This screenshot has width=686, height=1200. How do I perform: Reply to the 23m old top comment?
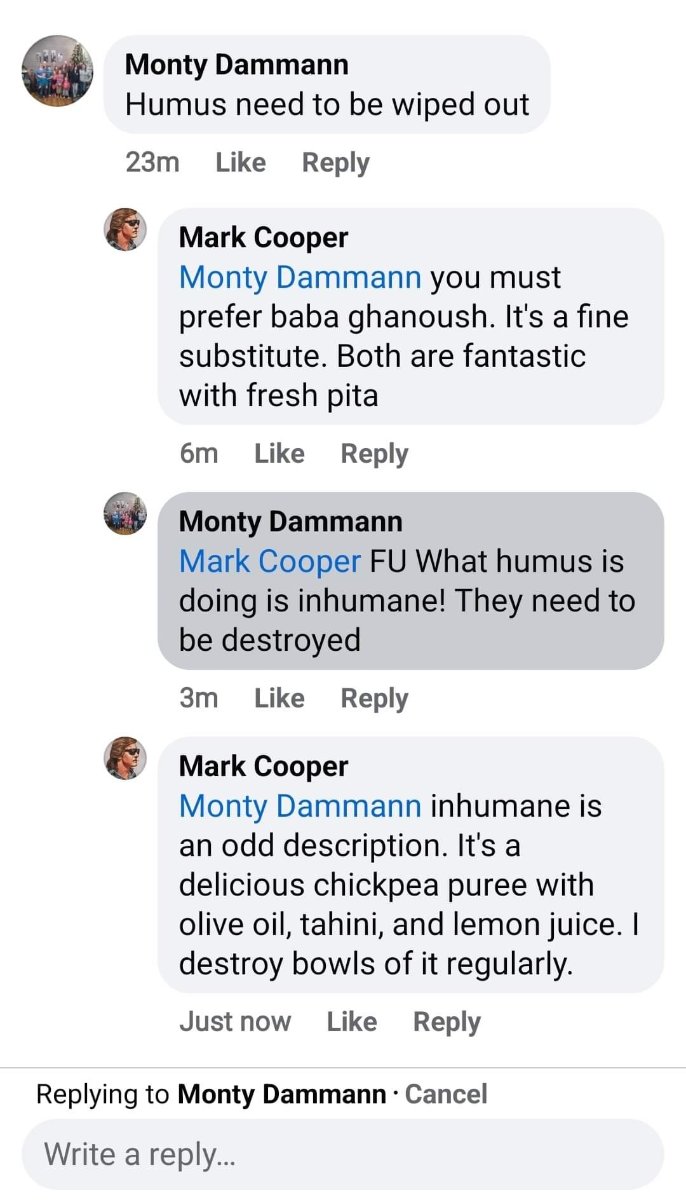point(335,162)
